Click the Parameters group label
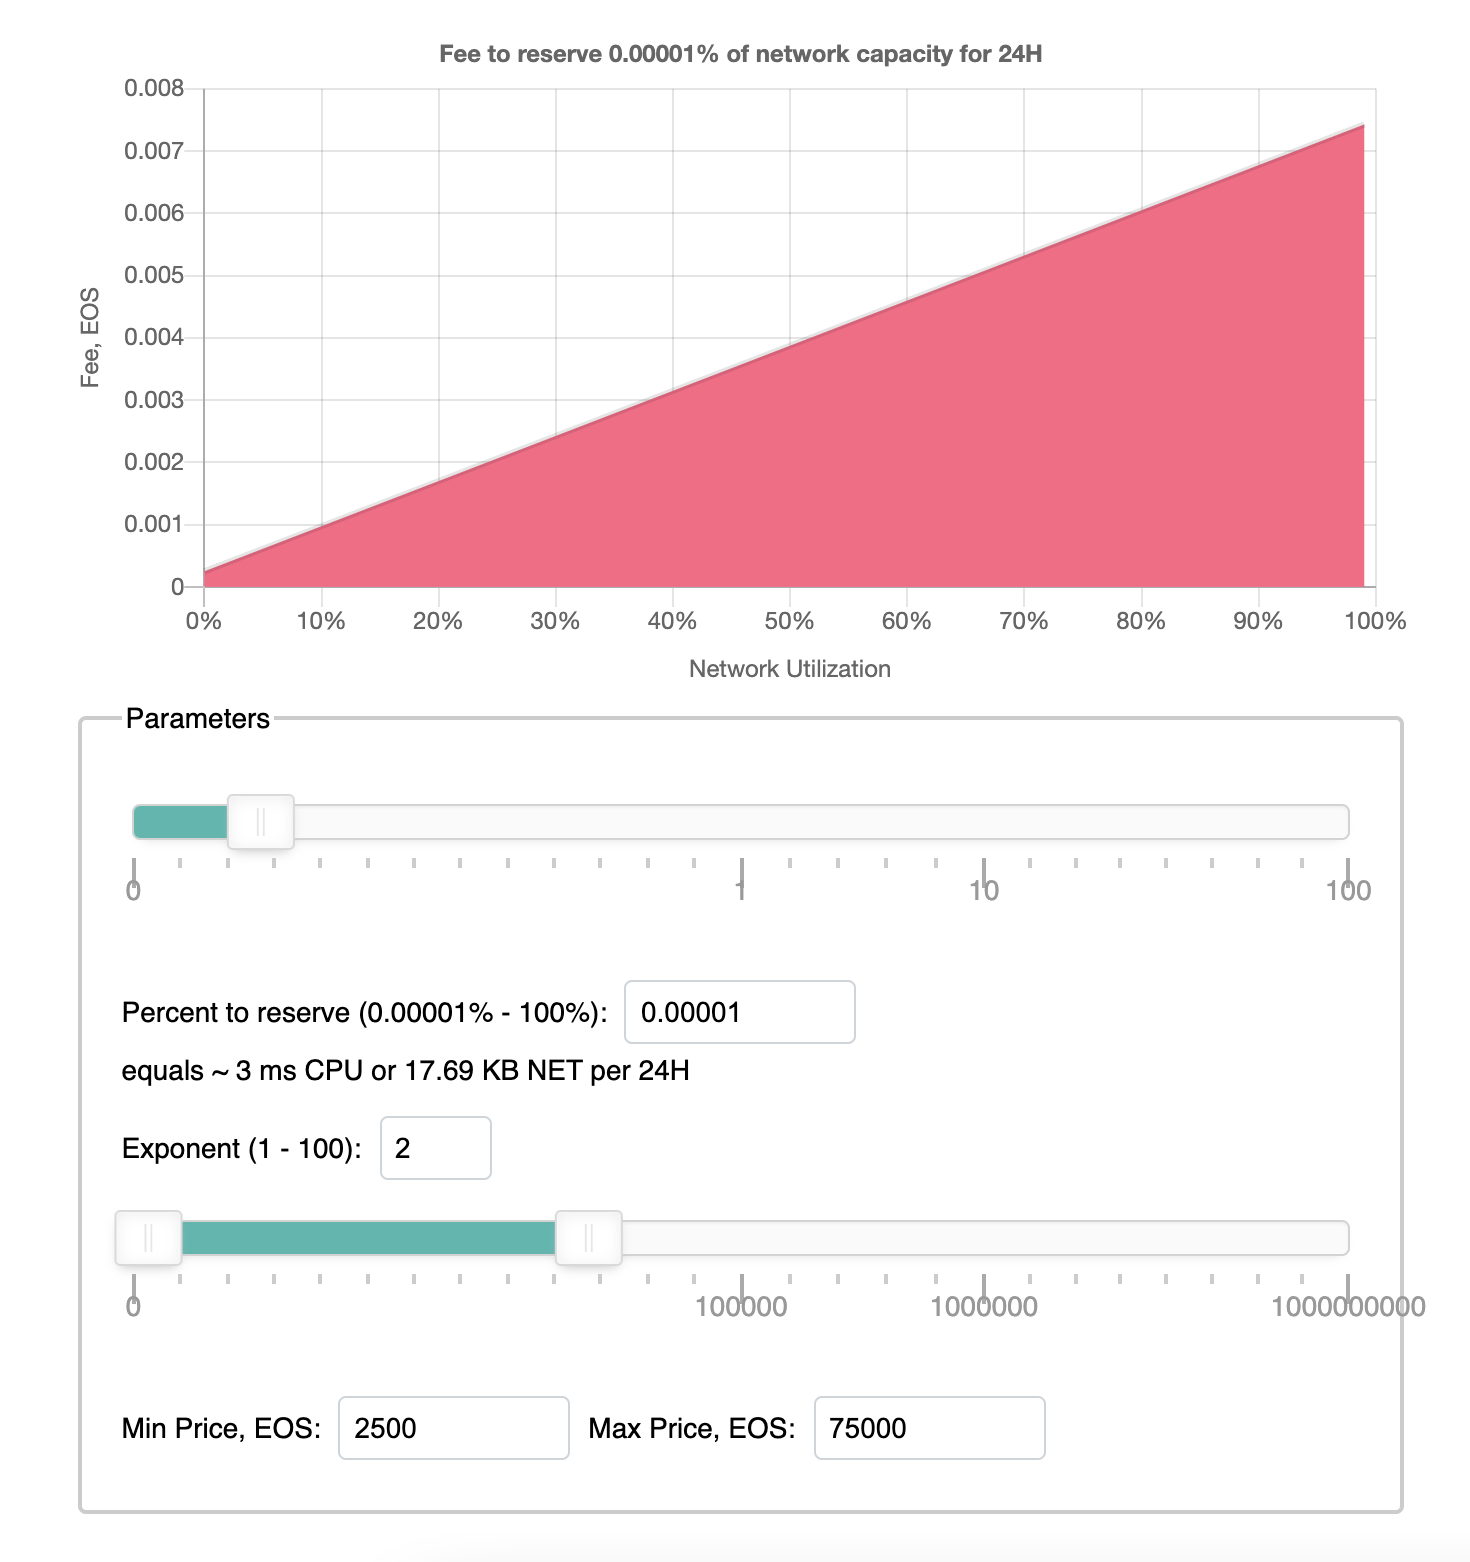 198,717
